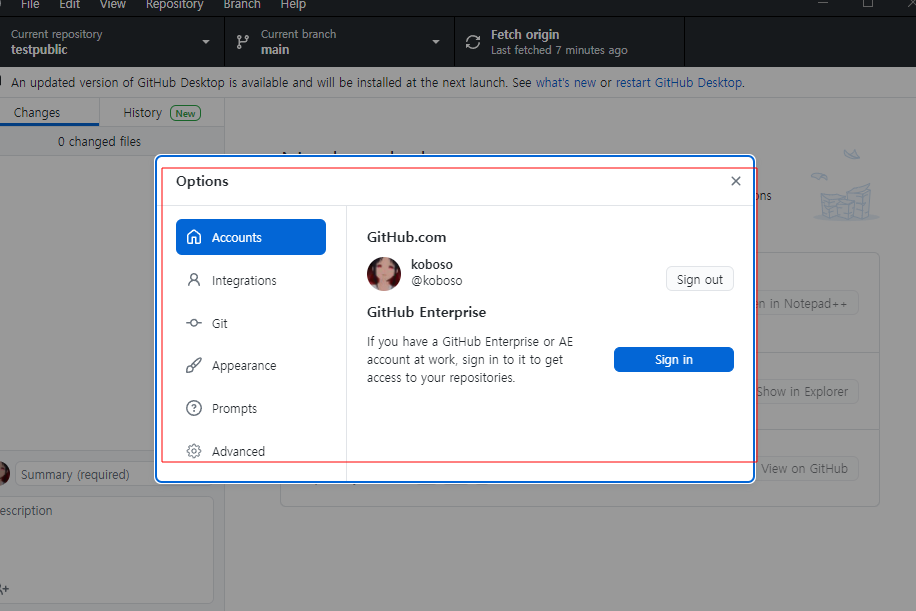The height and width of the screenshot is (611, 916).
Task: Click the Advanced gear icon
Action: point(194,451)
